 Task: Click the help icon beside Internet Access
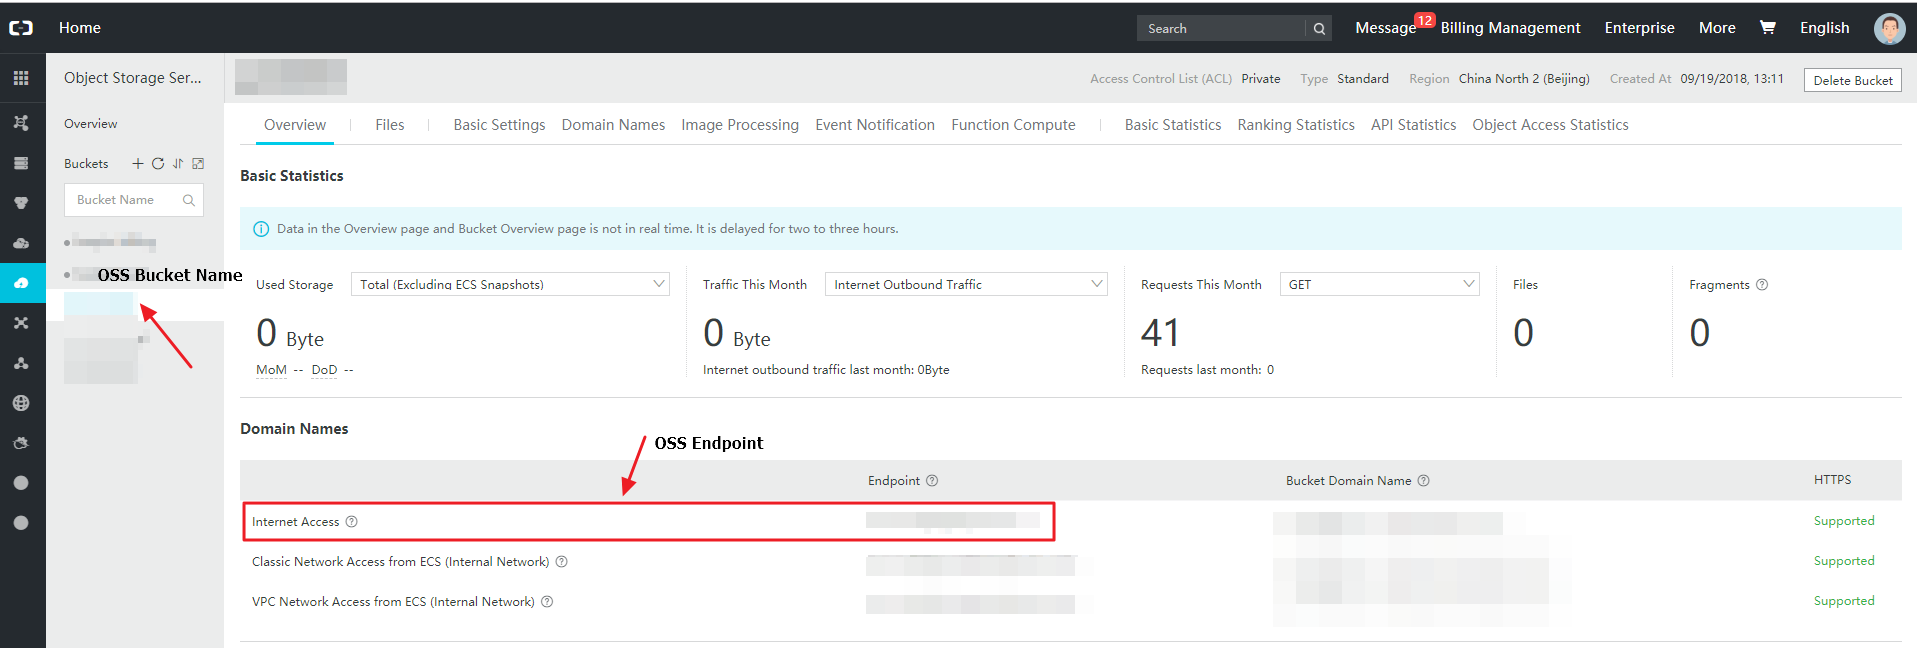(x=351, y=522)
